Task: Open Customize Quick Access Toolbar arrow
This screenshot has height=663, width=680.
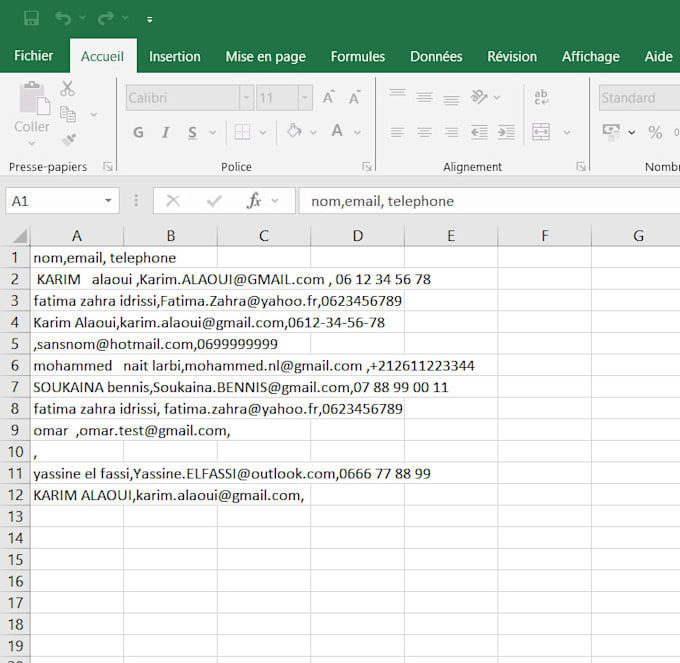Action: click(x=150, y=20)
